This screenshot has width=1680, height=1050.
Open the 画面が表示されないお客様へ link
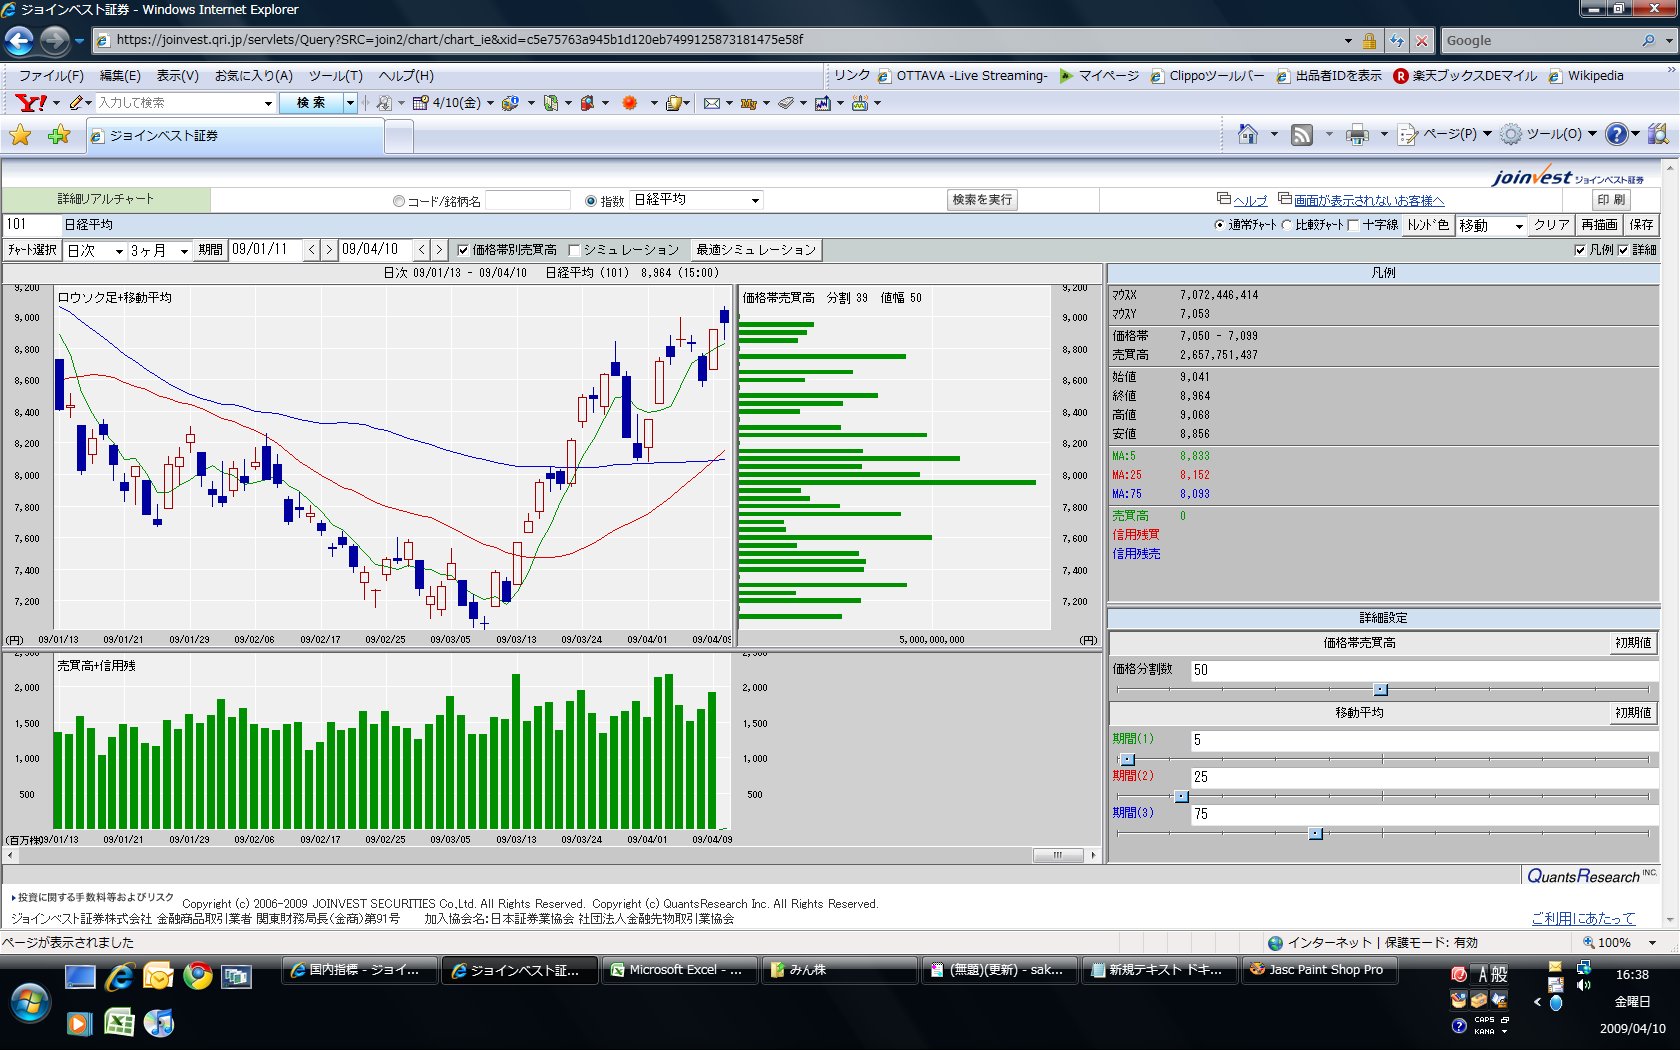pos(1368,201)
